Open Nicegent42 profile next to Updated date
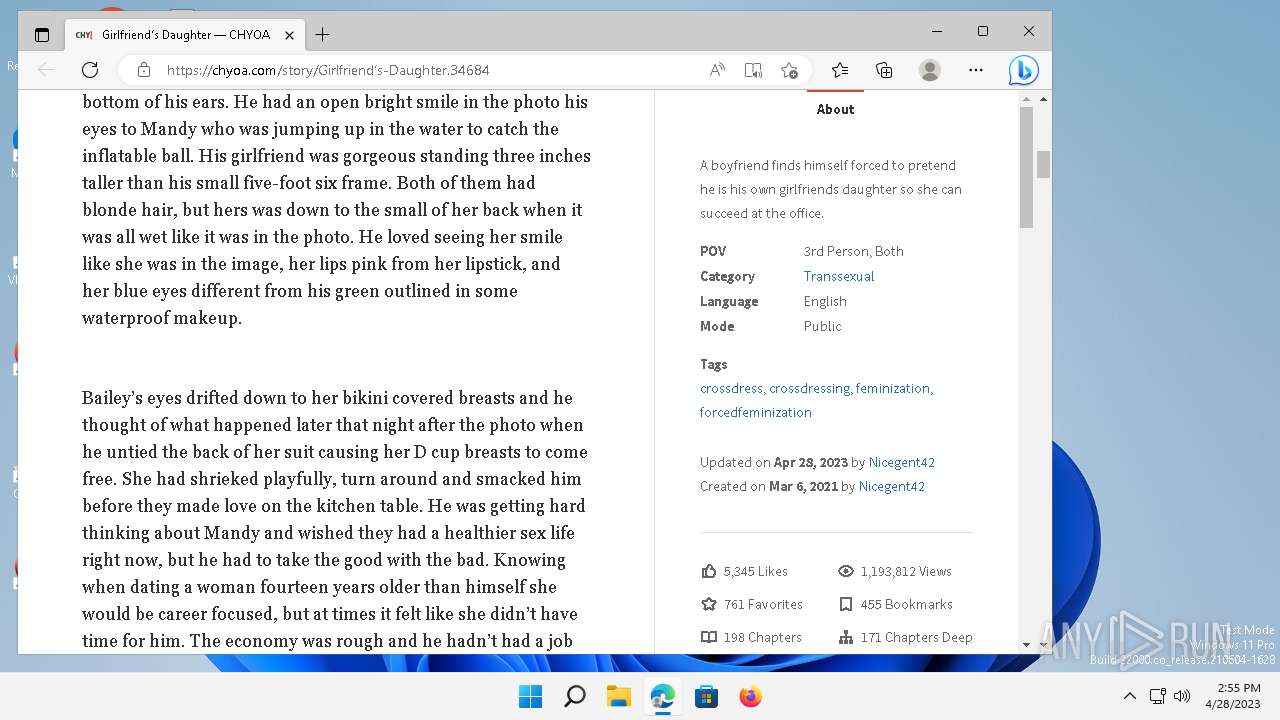Viewport: 1280px width, 720px height. click(x=902, y=462)
